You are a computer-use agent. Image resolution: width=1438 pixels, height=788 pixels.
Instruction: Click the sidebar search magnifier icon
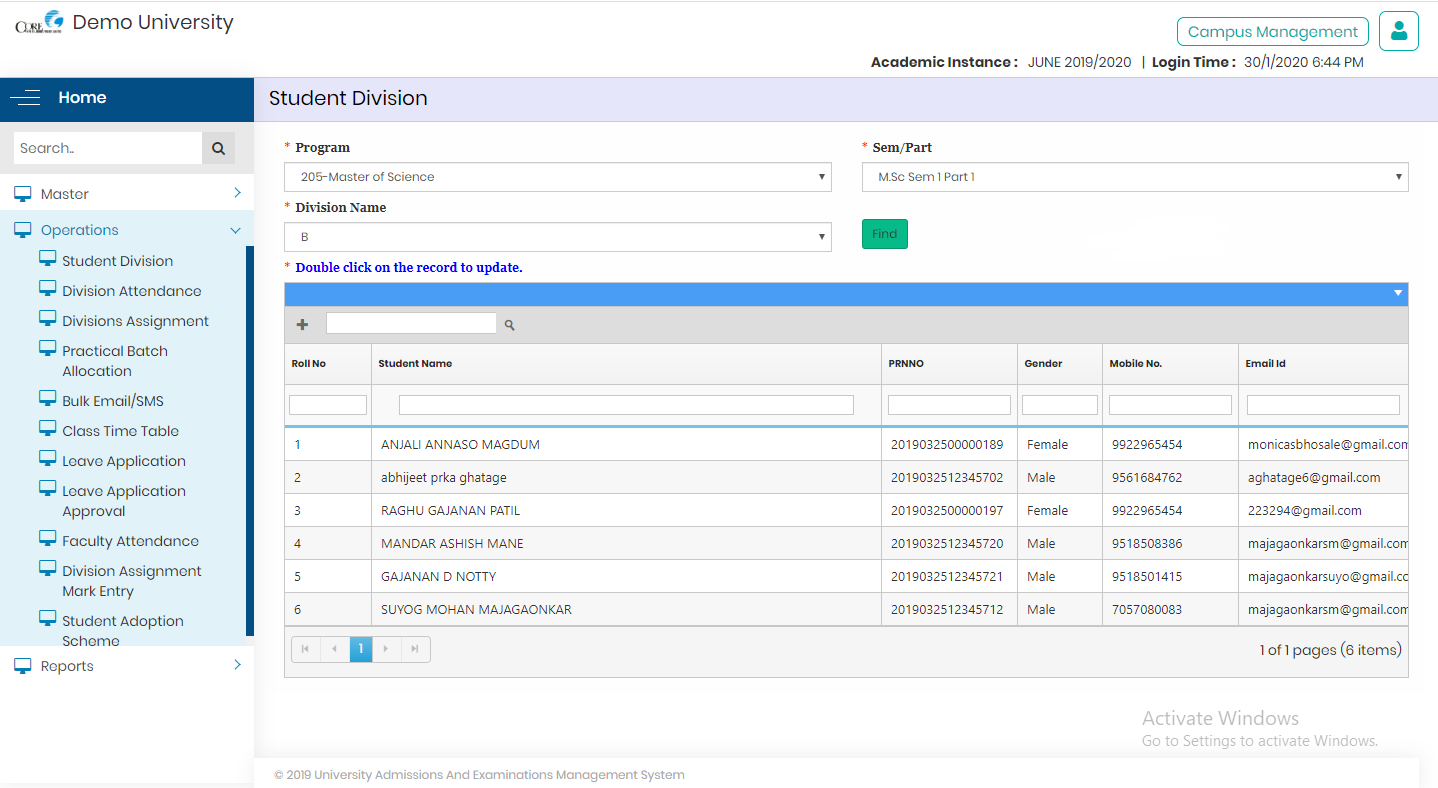click(218, 148)
